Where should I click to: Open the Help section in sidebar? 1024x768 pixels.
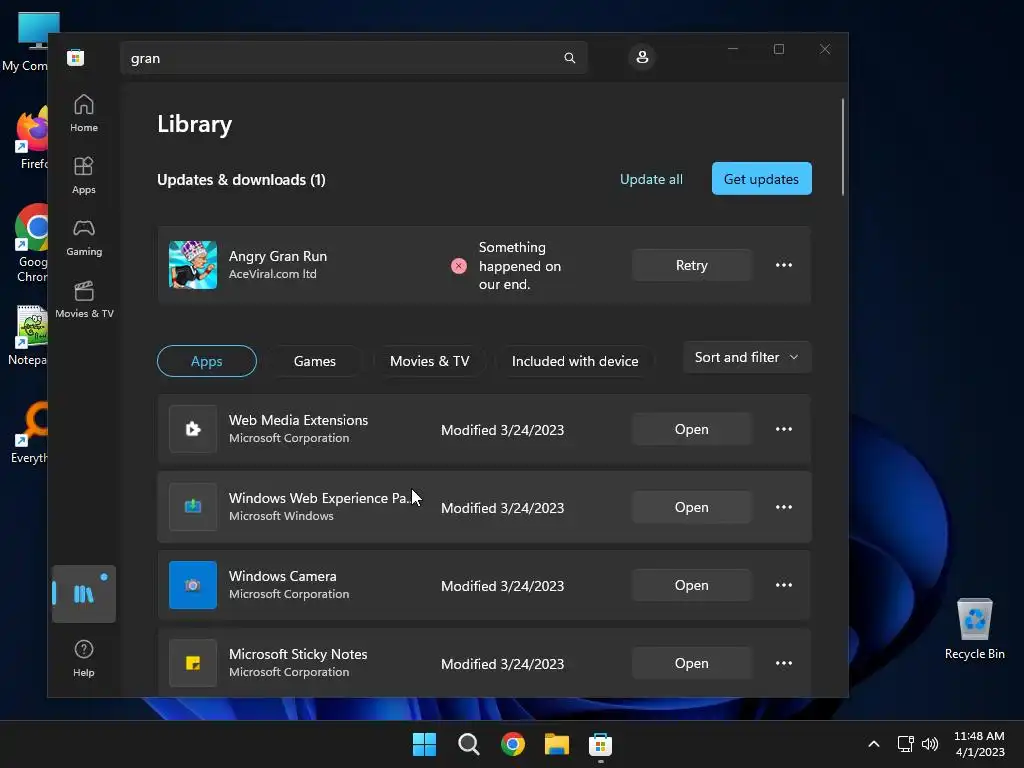(x=84, y=658)
